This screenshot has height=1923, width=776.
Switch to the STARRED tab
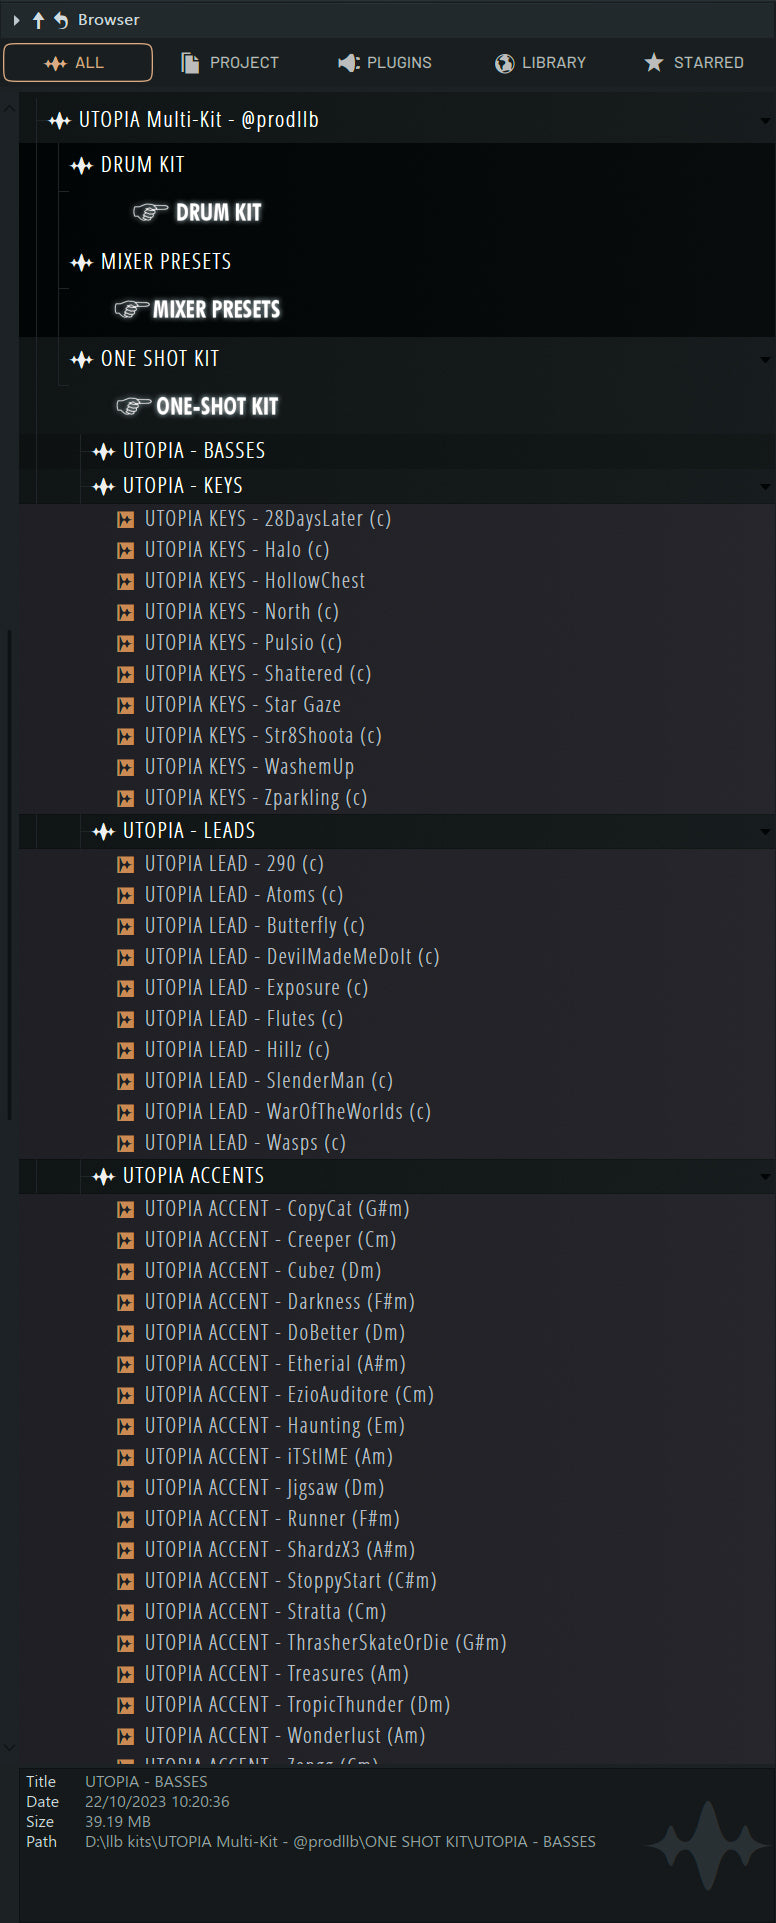click(x=694, y=63)
